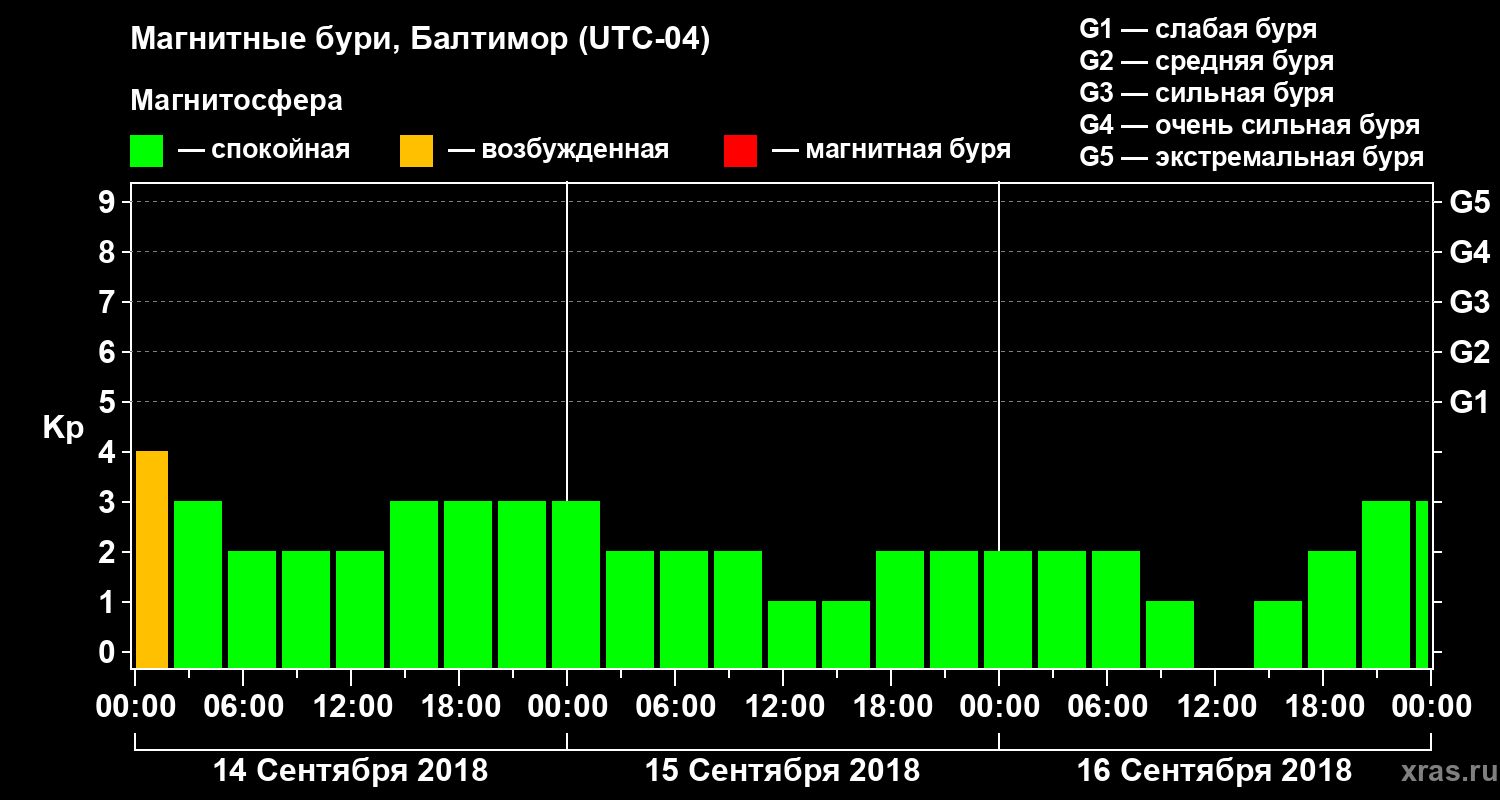Select the Kp 3 bar for 14:00–17:00, 14 September
Screen dimensions: 1500x800
pos(414,585)
